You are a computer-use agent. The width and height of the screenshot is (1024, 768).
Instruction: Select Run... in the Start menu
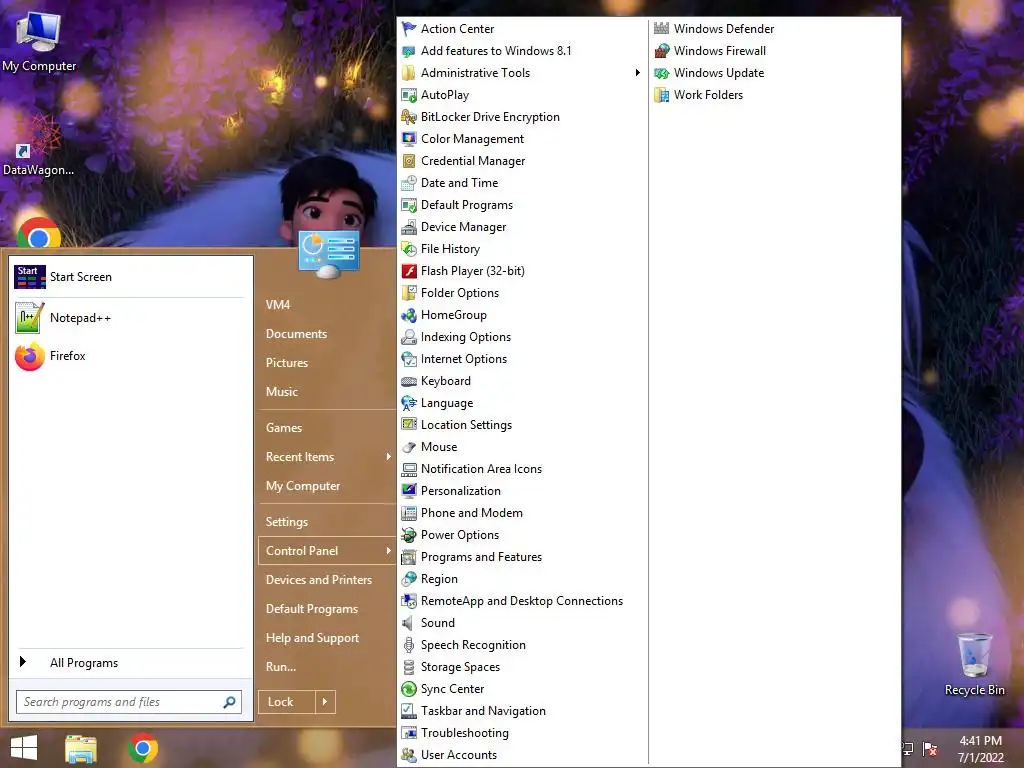tap(281, 667)
